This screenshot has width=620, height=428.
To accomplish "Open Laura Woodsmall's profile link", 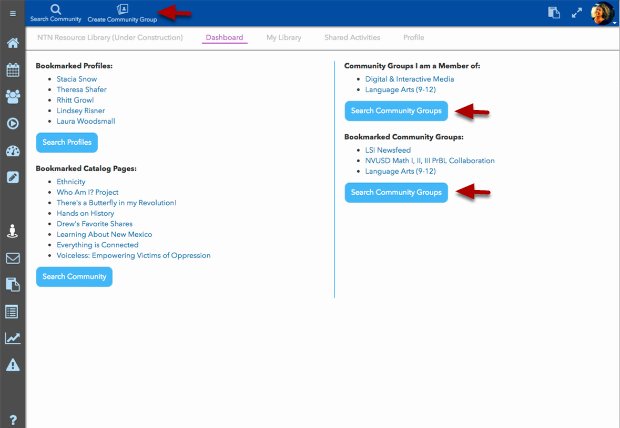I will pos(86,121).
